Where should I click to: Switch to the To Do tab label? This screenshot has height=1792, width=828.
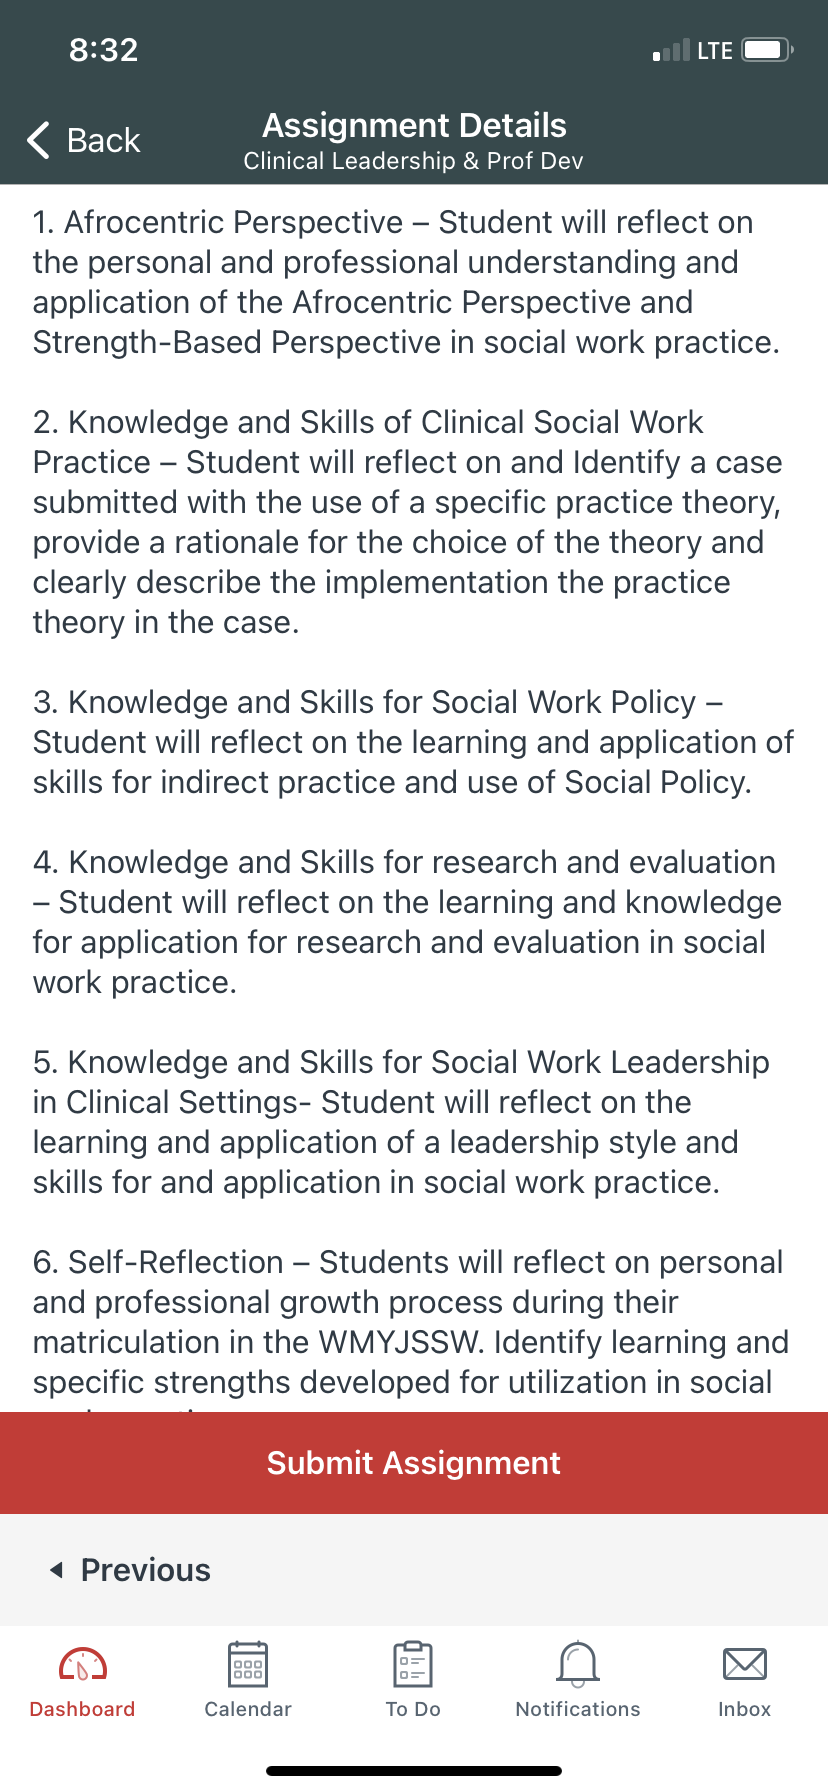click(x=413, y=1709)
